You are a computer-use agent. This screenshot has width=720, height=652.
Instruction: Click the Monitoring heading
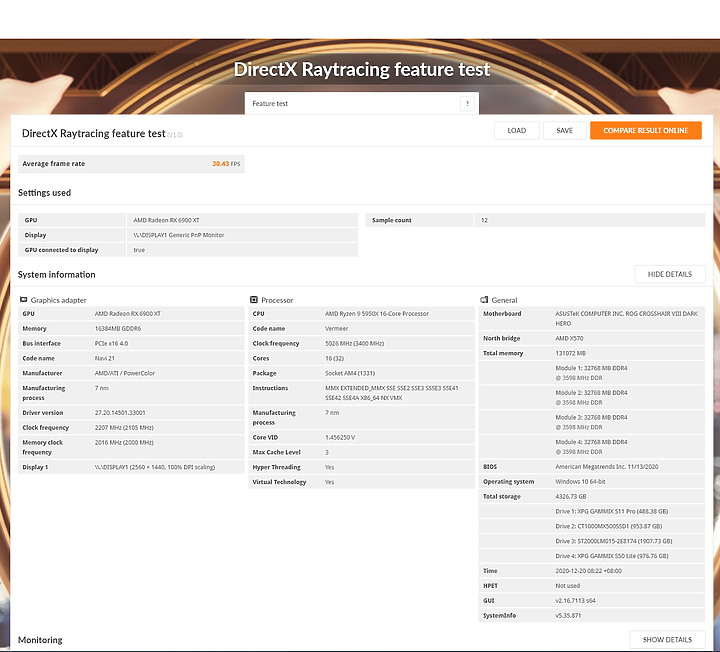(x=40, y=640)
